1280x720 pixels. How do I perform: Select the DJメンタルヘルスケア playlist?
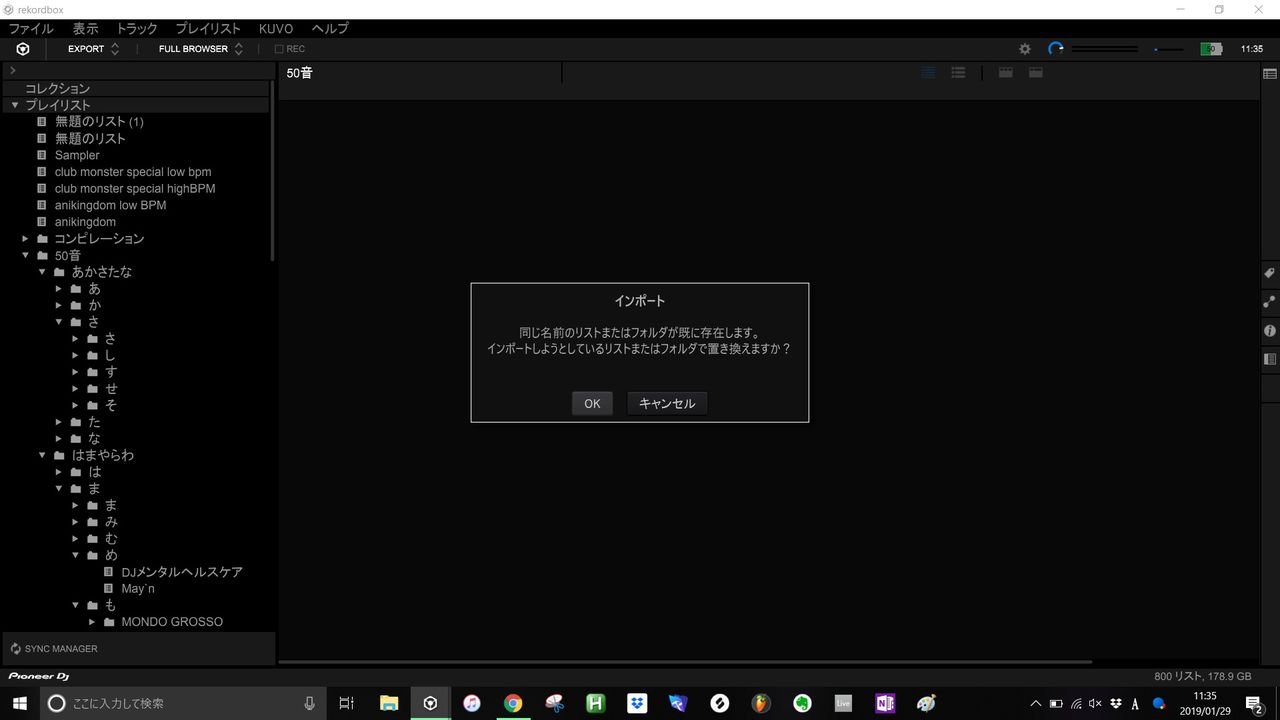182,572
